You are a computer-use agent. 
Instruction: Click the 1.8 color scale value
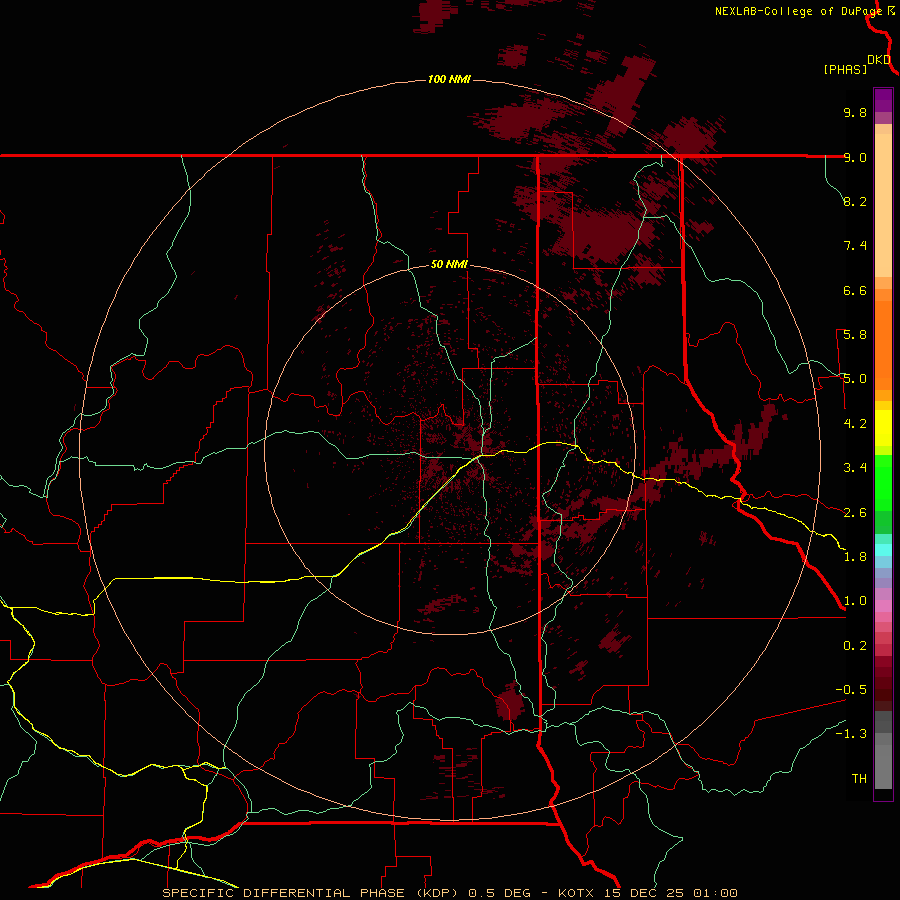point(855,556)
